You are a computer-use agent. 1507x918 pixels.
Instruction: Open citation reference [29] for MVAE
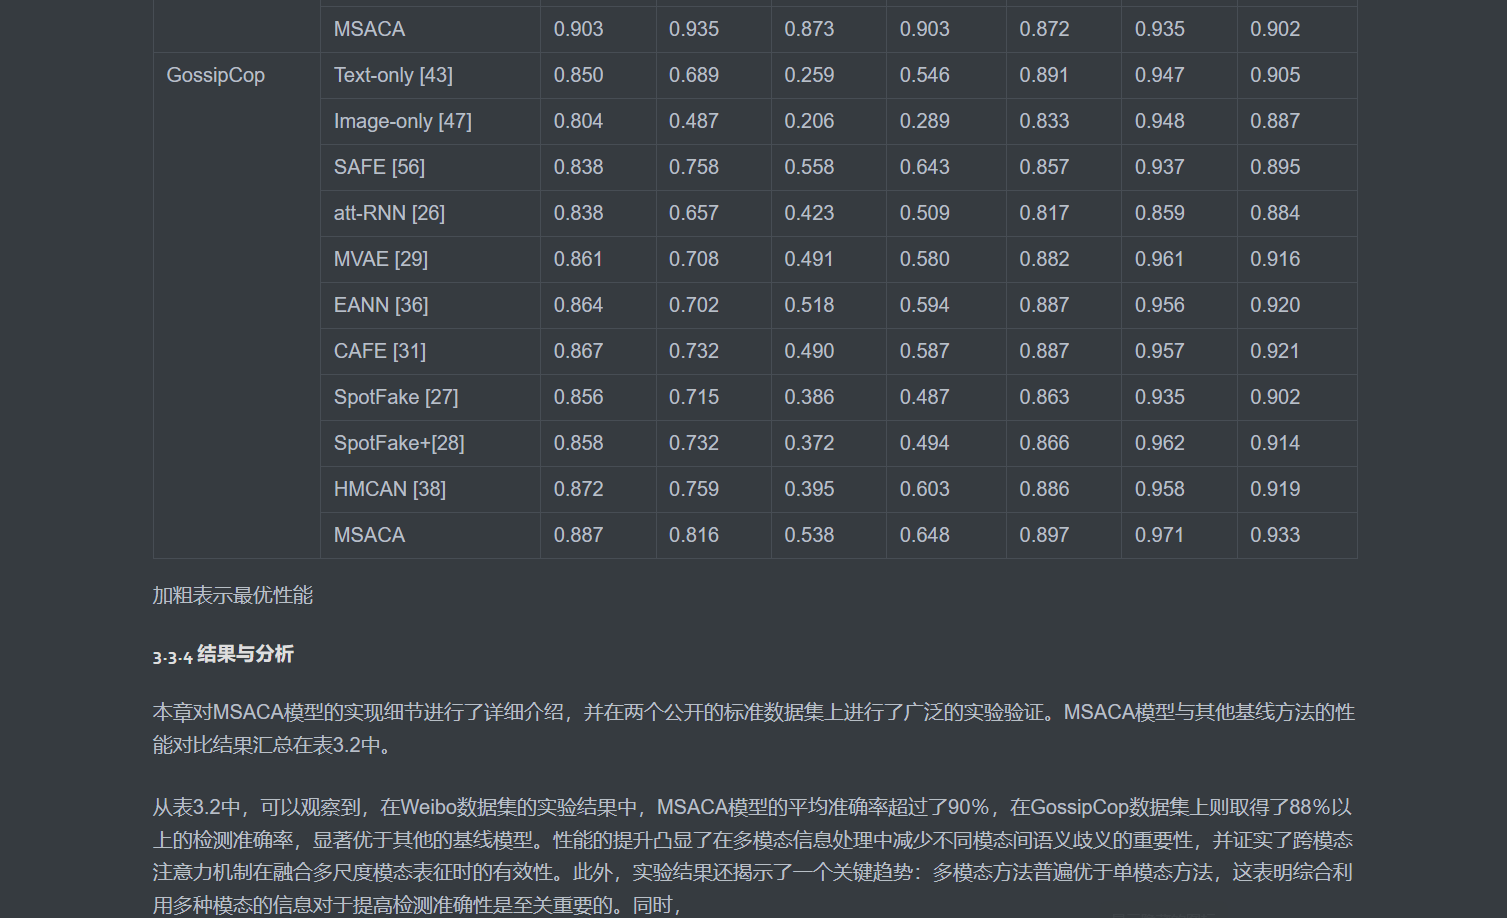tap(412, 259)
